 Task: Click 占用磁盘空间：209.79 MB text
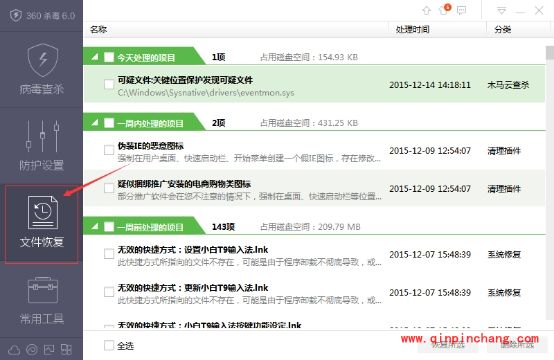[310, 226]
